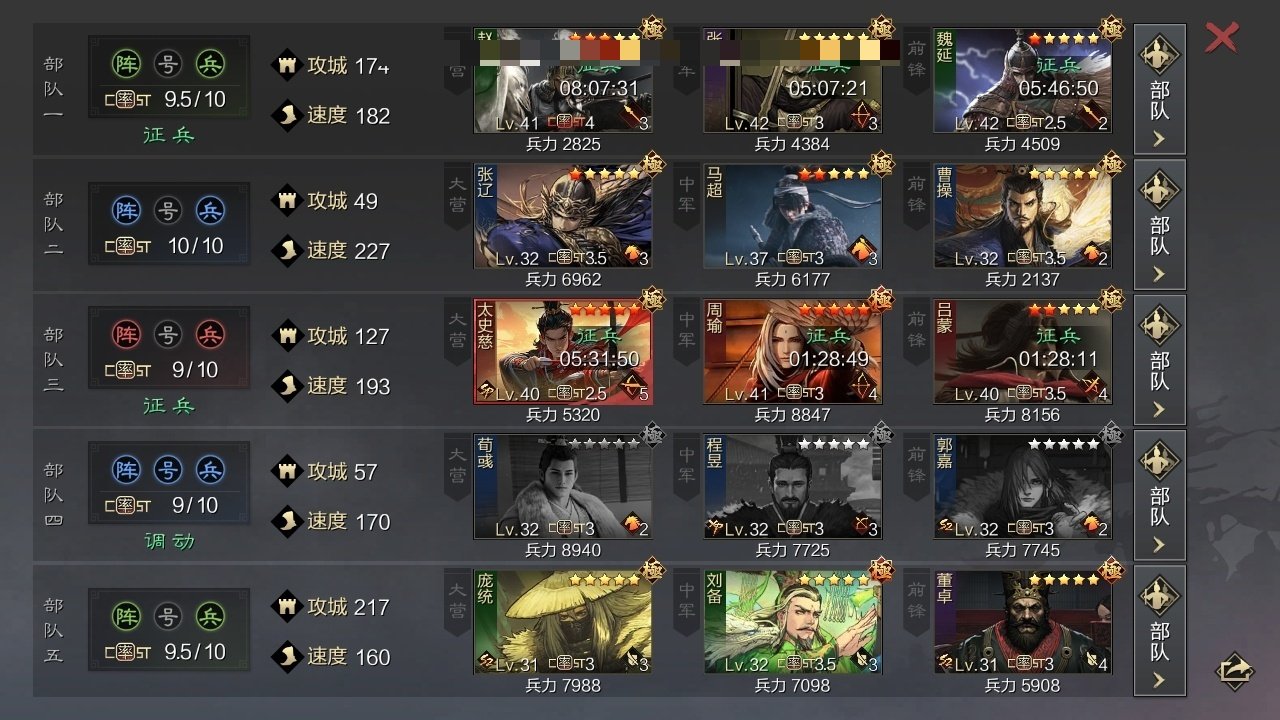Toggle the red 兵 circle in 部队三
The height and width of the screenshot is (720, 1280).
coord(210,335)
